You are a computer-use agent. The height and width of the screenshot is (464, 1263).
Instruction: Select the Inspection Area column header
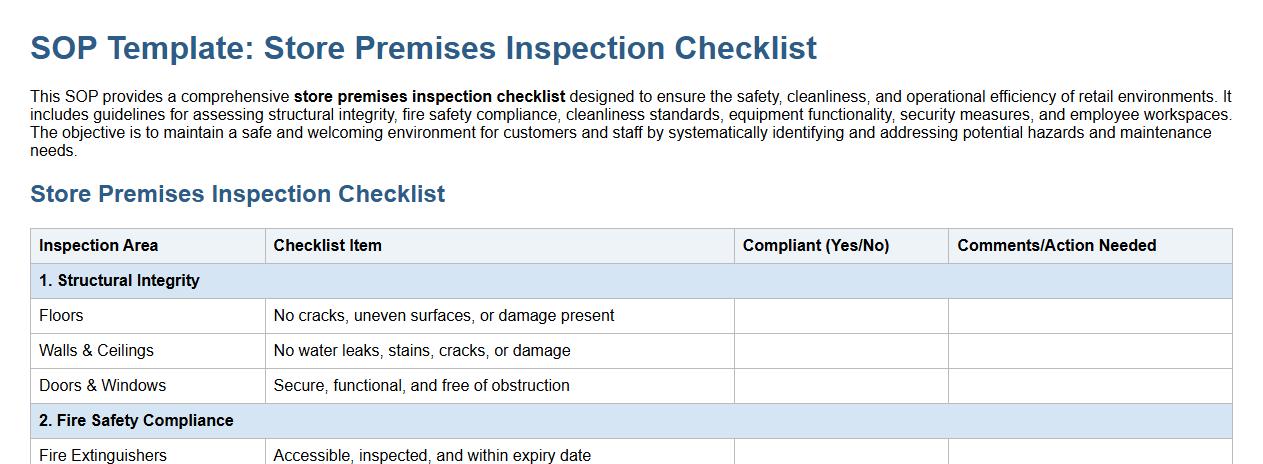[x=98, y=246]
